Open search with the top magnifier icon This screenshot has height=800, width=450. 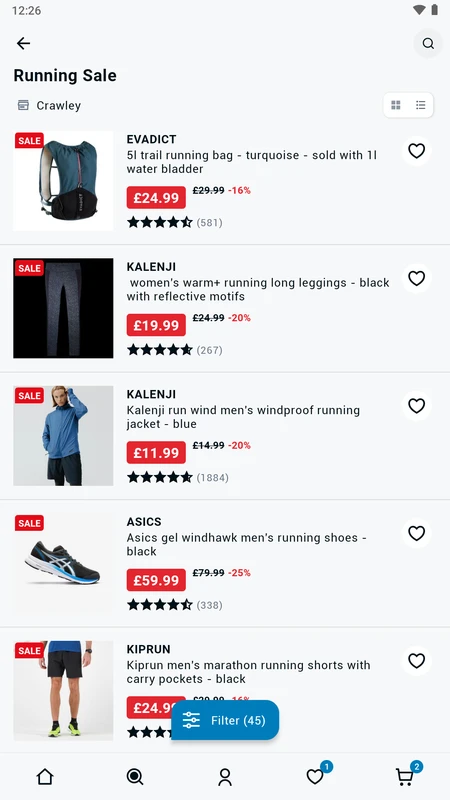(428, 43)
